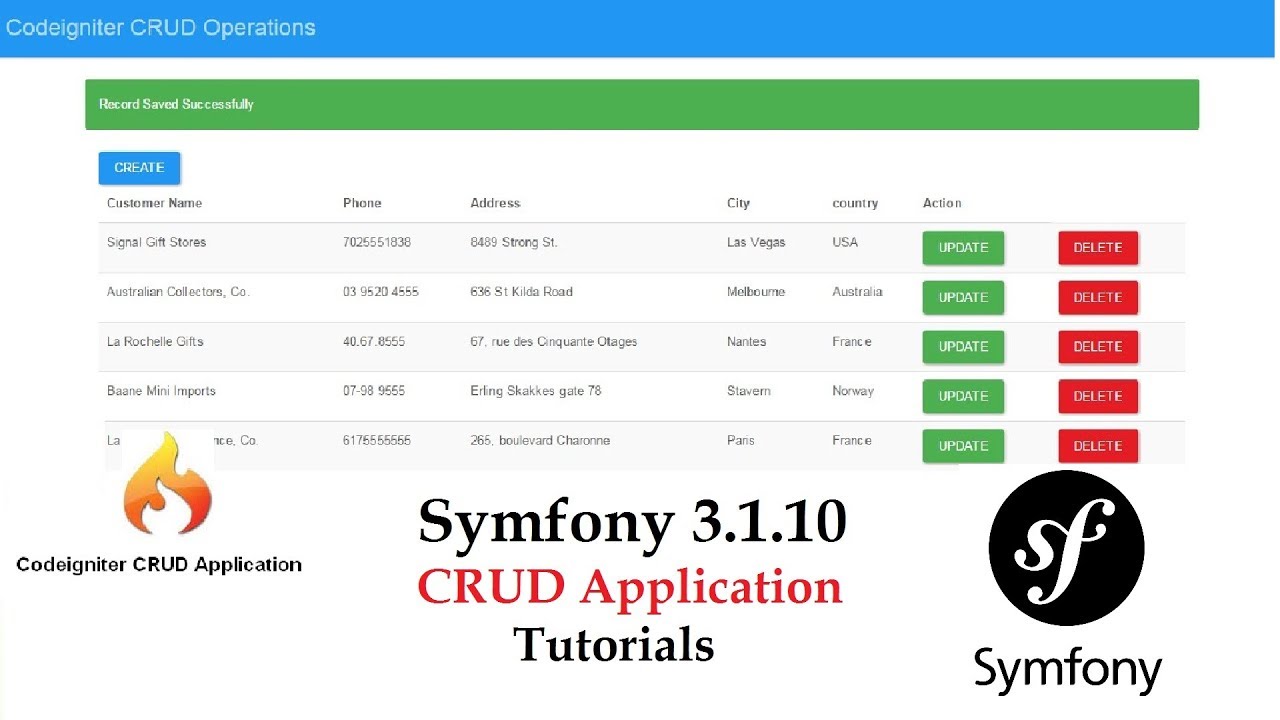Viewport: 1280px width, 720px height.
Task: Select the Action column header
Action: tap(942, 203)
